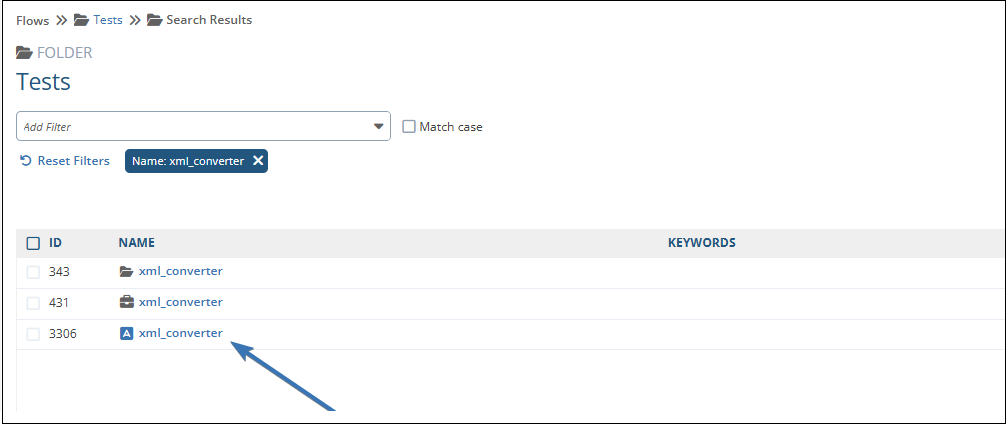Sort by the KEYWORDS column header
This screenshot has width=1006, height=424.
[x=701, y=243]
